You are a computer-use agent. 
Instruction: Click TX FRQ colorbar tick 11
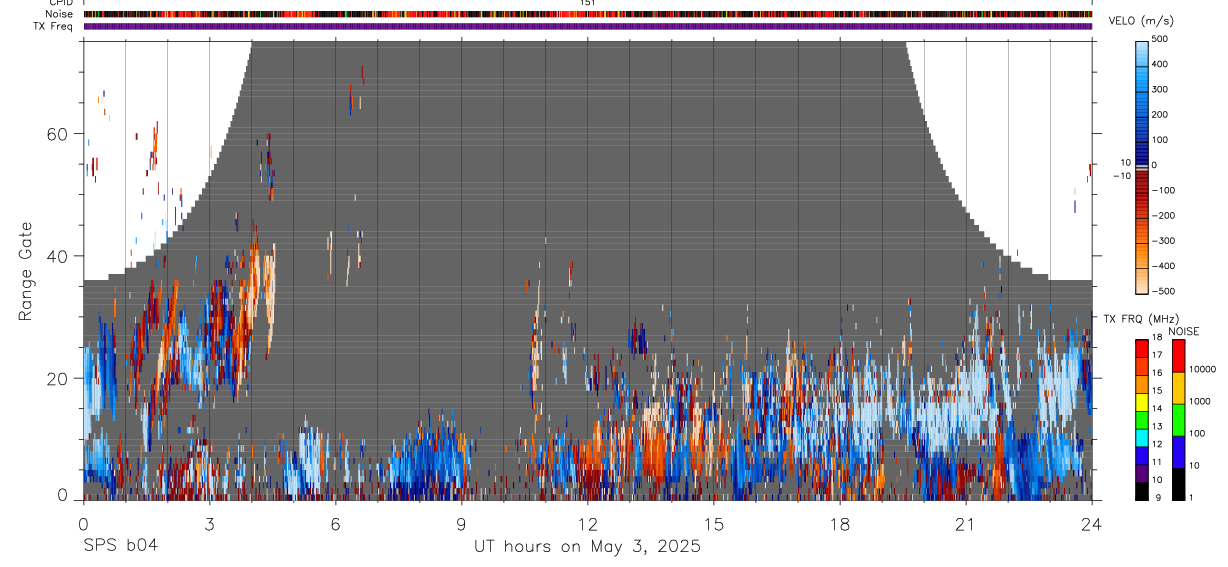tap(1157, 463)
